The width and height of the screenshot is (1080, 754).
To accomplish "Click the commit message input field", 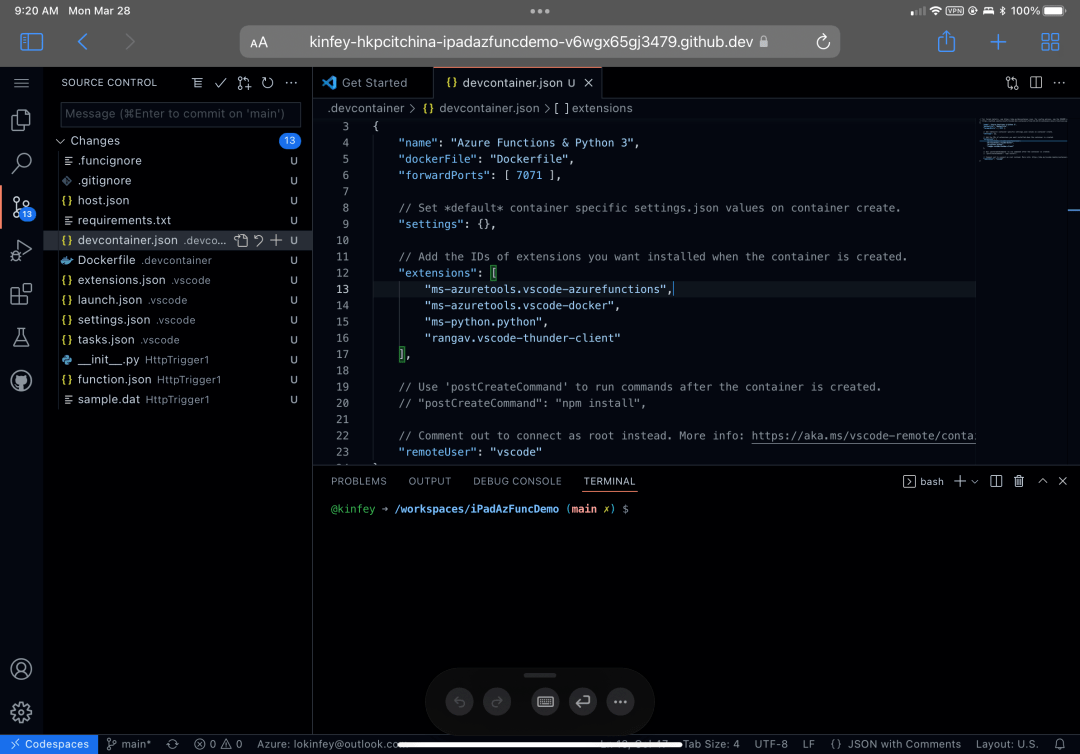I will tap(180, 114).
